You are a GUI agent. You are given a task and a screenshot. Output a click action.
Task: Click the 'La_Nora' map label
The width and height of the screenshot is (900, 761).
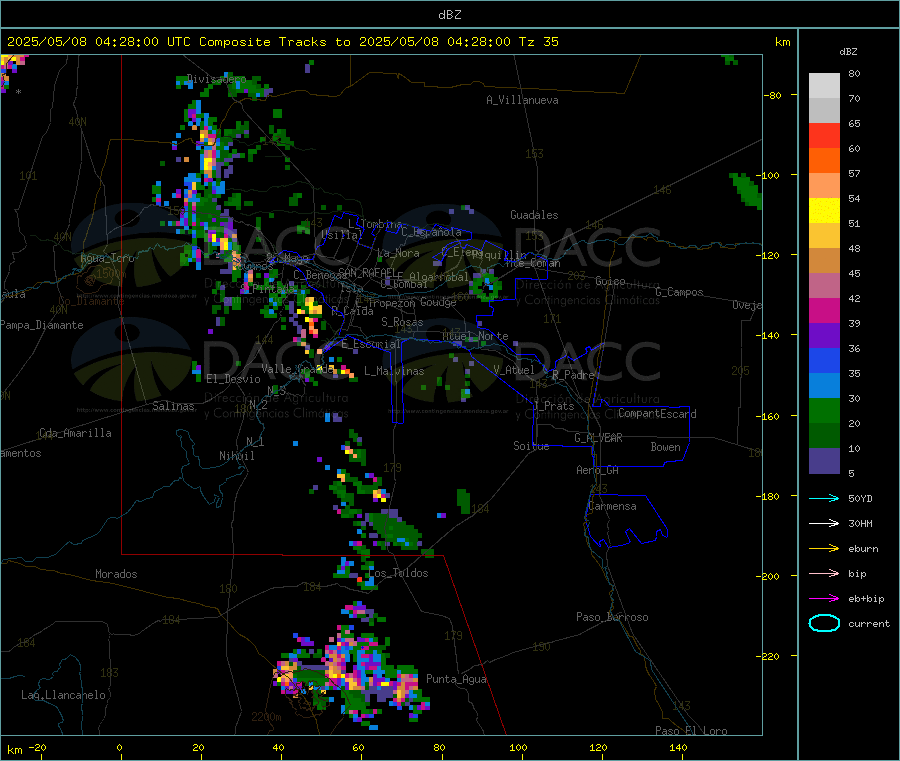(398, 253)
